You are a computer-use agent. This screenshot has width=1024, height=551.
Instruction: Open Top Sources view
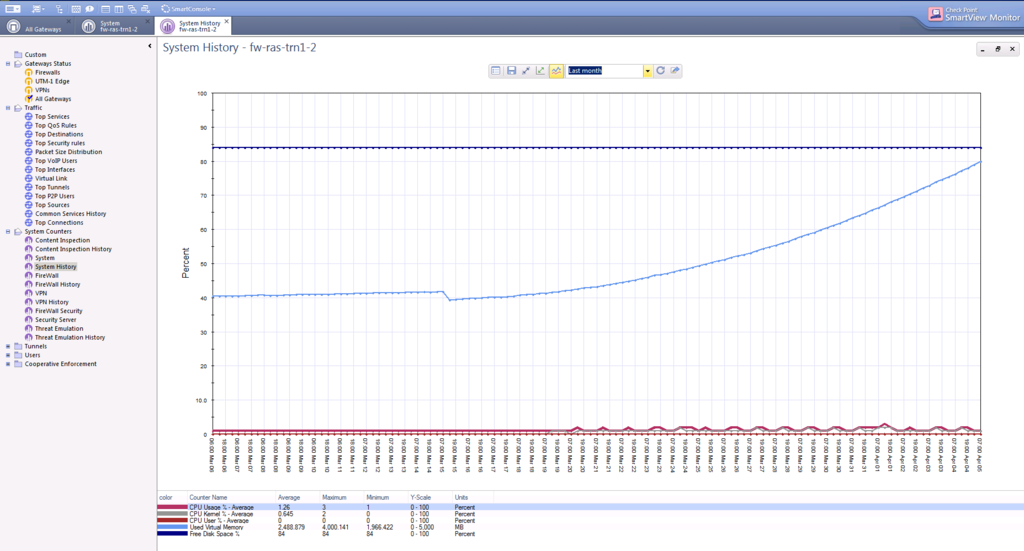pyautogui.click(x=52, y=205)
